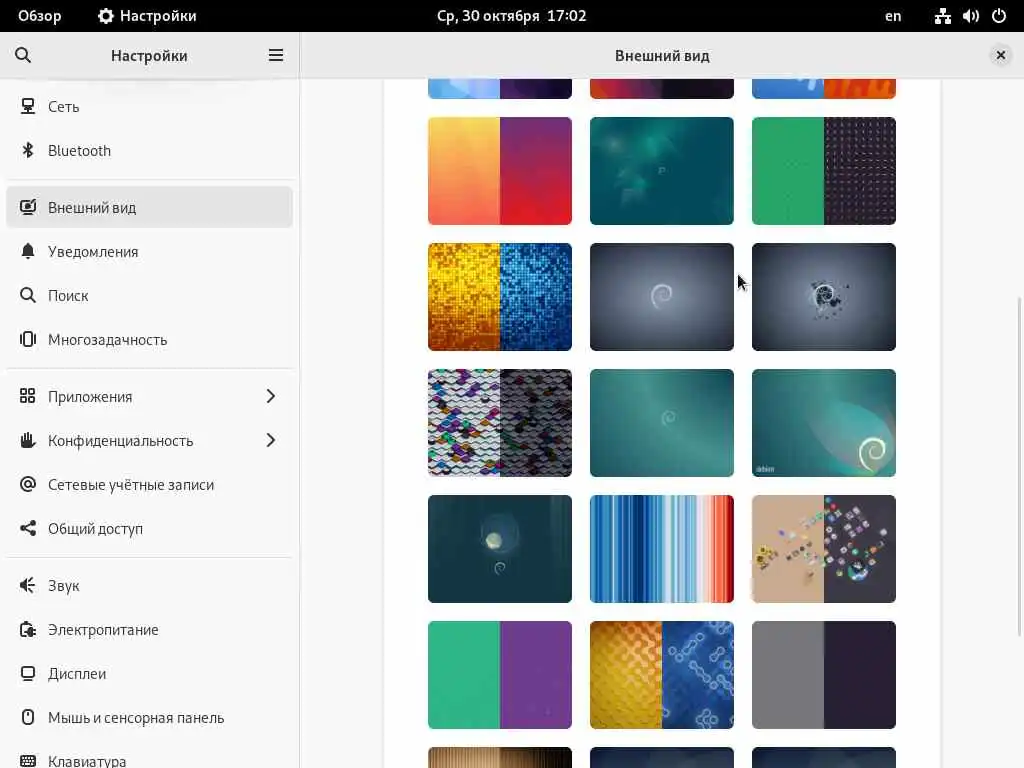Choose the gray and dark navy wallpaper
1024x768 pixels.
[x=824, y=675]
